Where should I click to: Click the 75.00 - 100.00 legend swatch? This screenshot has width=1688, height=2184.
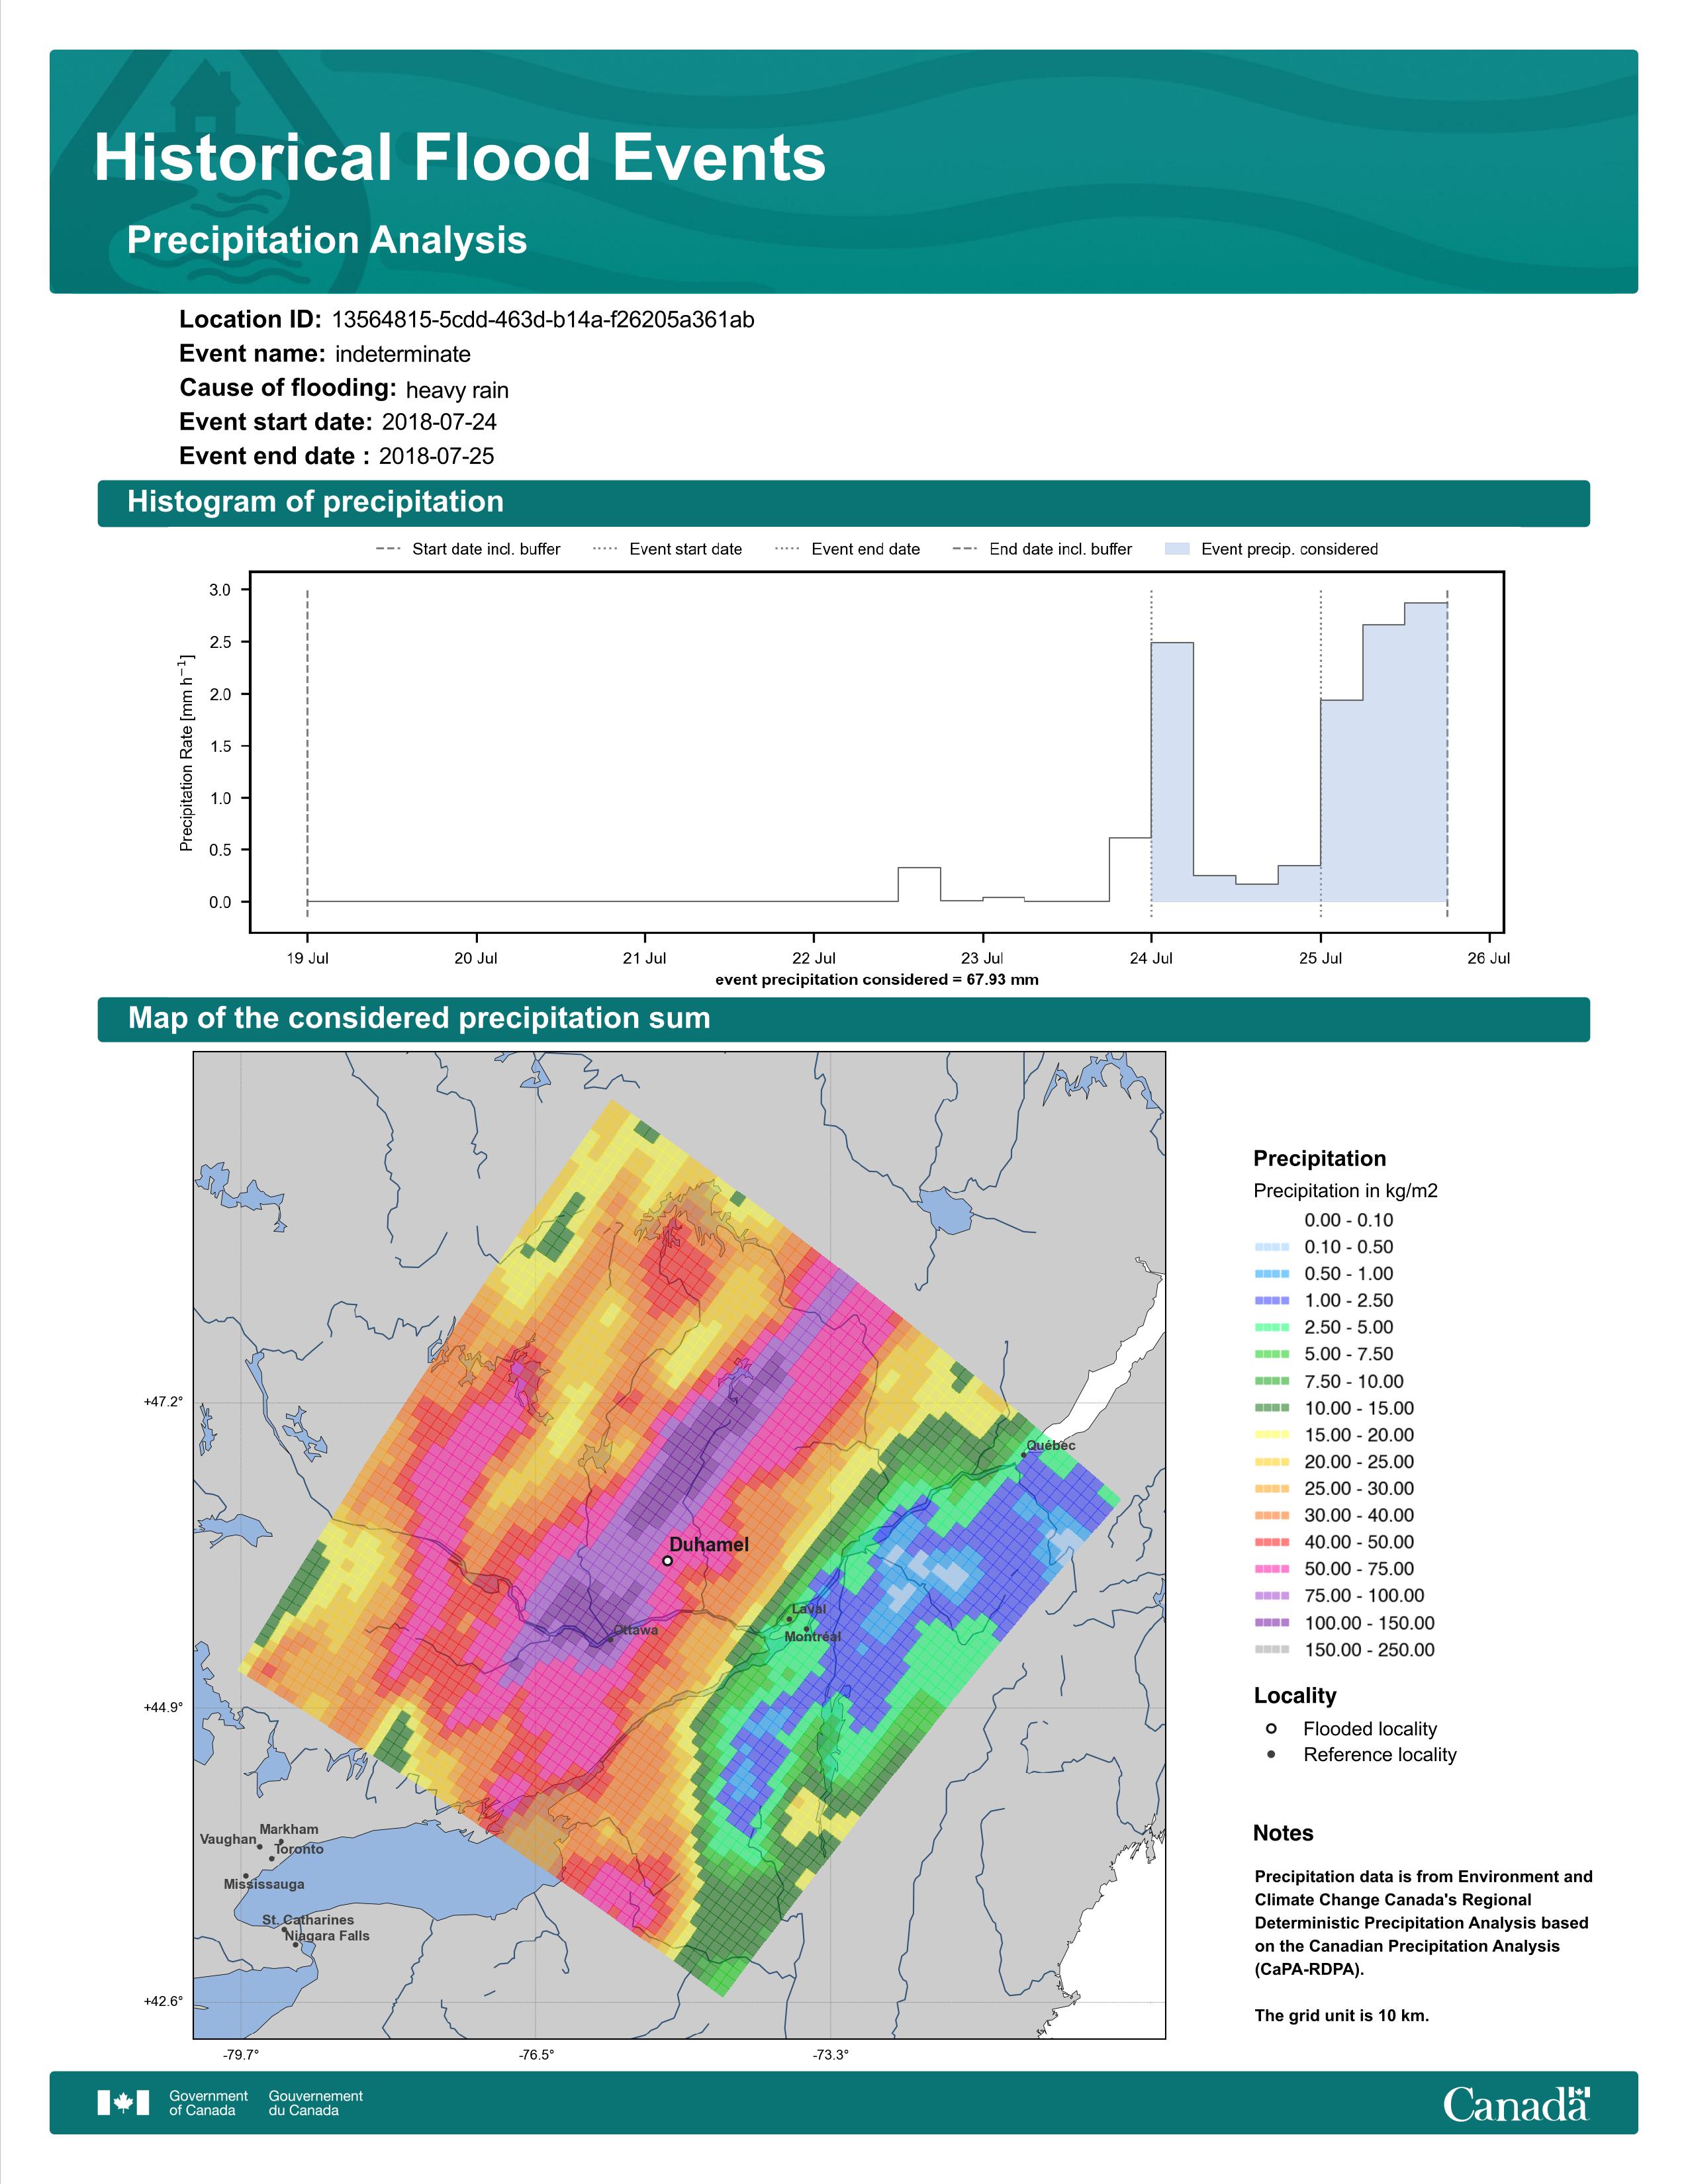click(1271, 1597)
